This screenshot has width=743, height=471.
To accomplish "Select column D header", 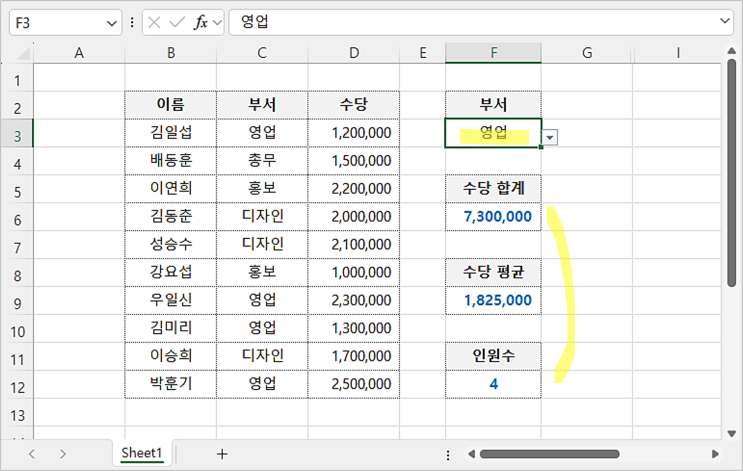I will [x=354, y=53].
